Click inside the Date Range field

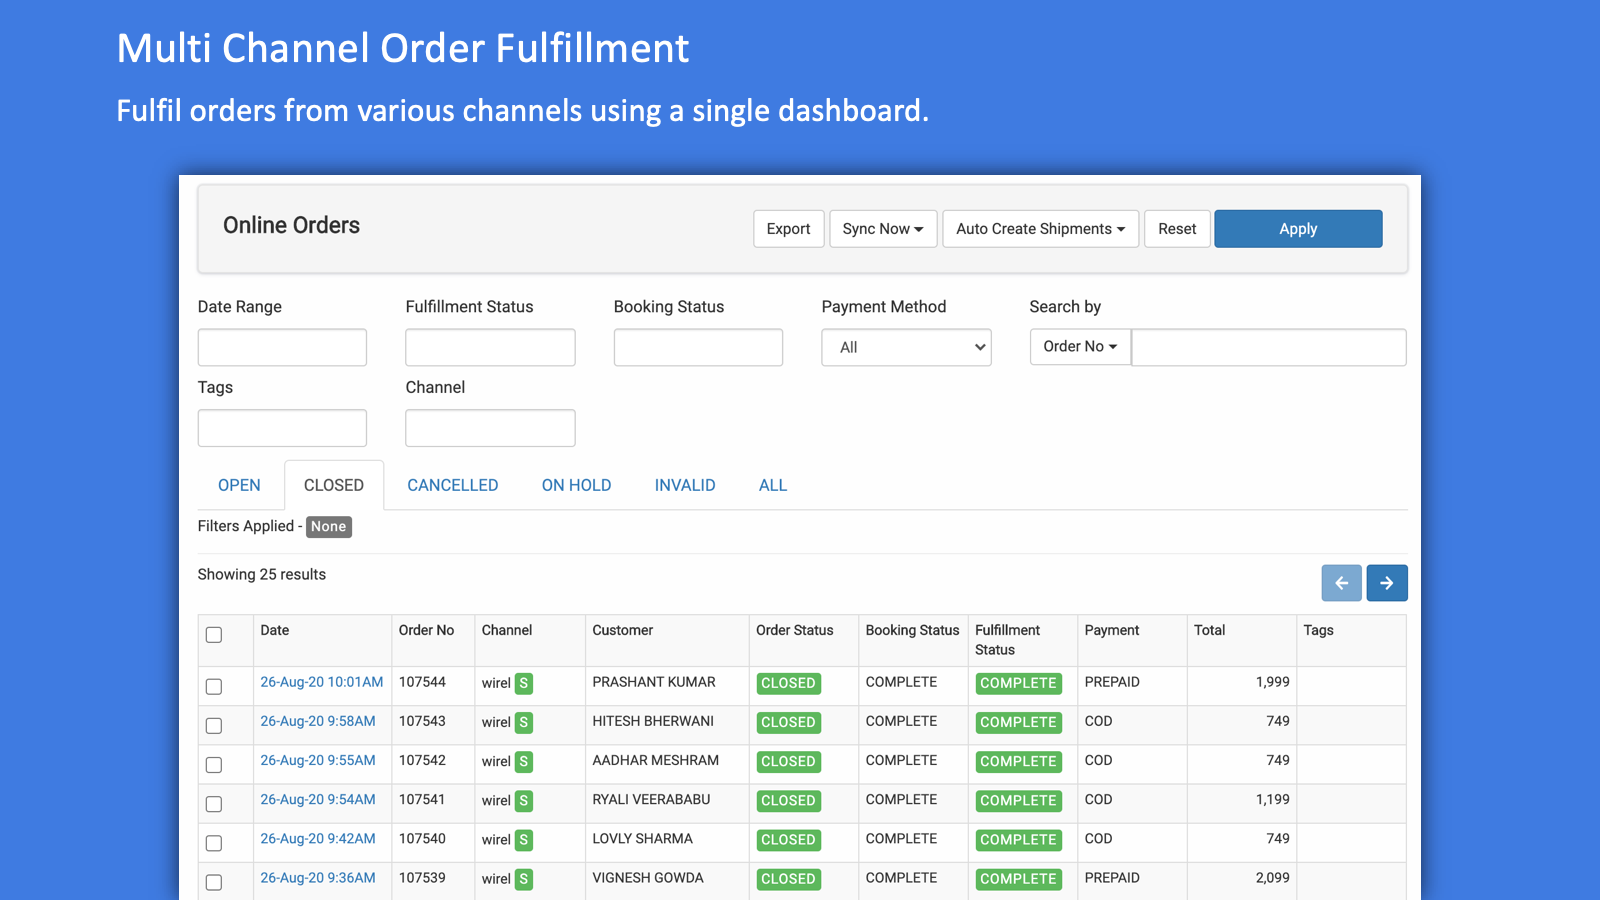(x=281, y=347)
